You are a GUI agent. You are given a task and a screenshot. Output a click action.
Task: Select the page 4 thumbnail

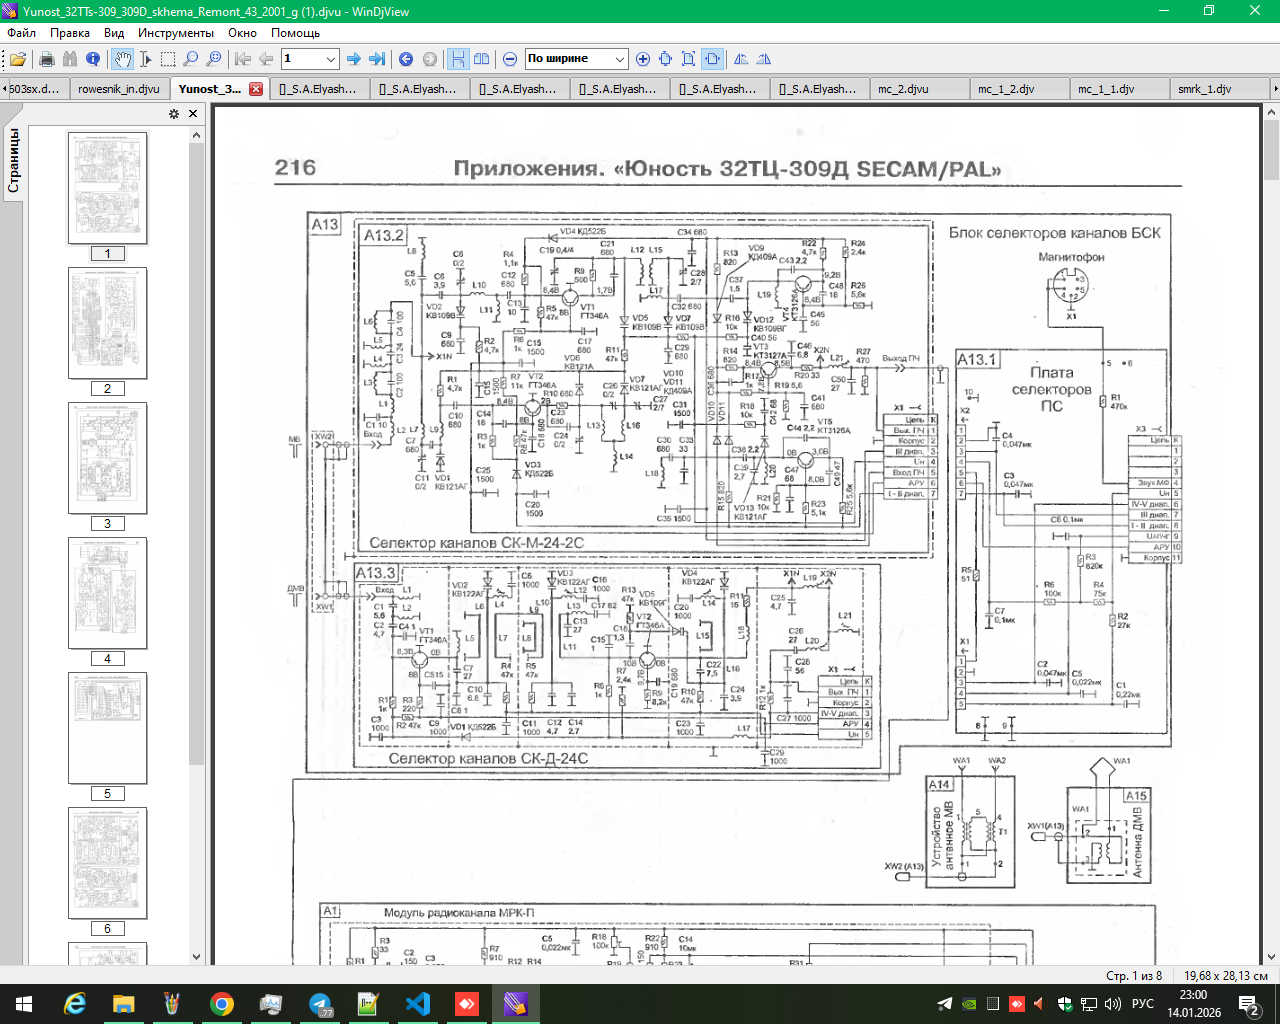107,592
